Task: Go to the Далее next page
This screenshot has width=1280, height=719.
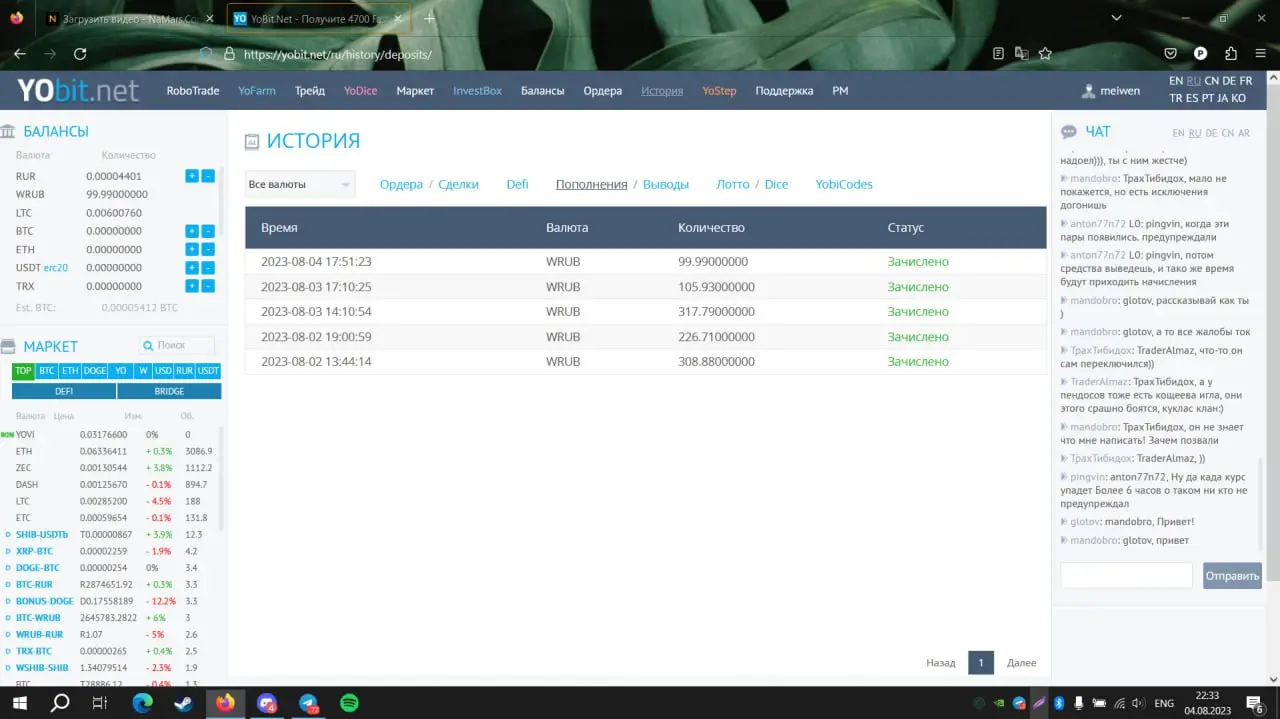Action: click(x=1022, y=663)
